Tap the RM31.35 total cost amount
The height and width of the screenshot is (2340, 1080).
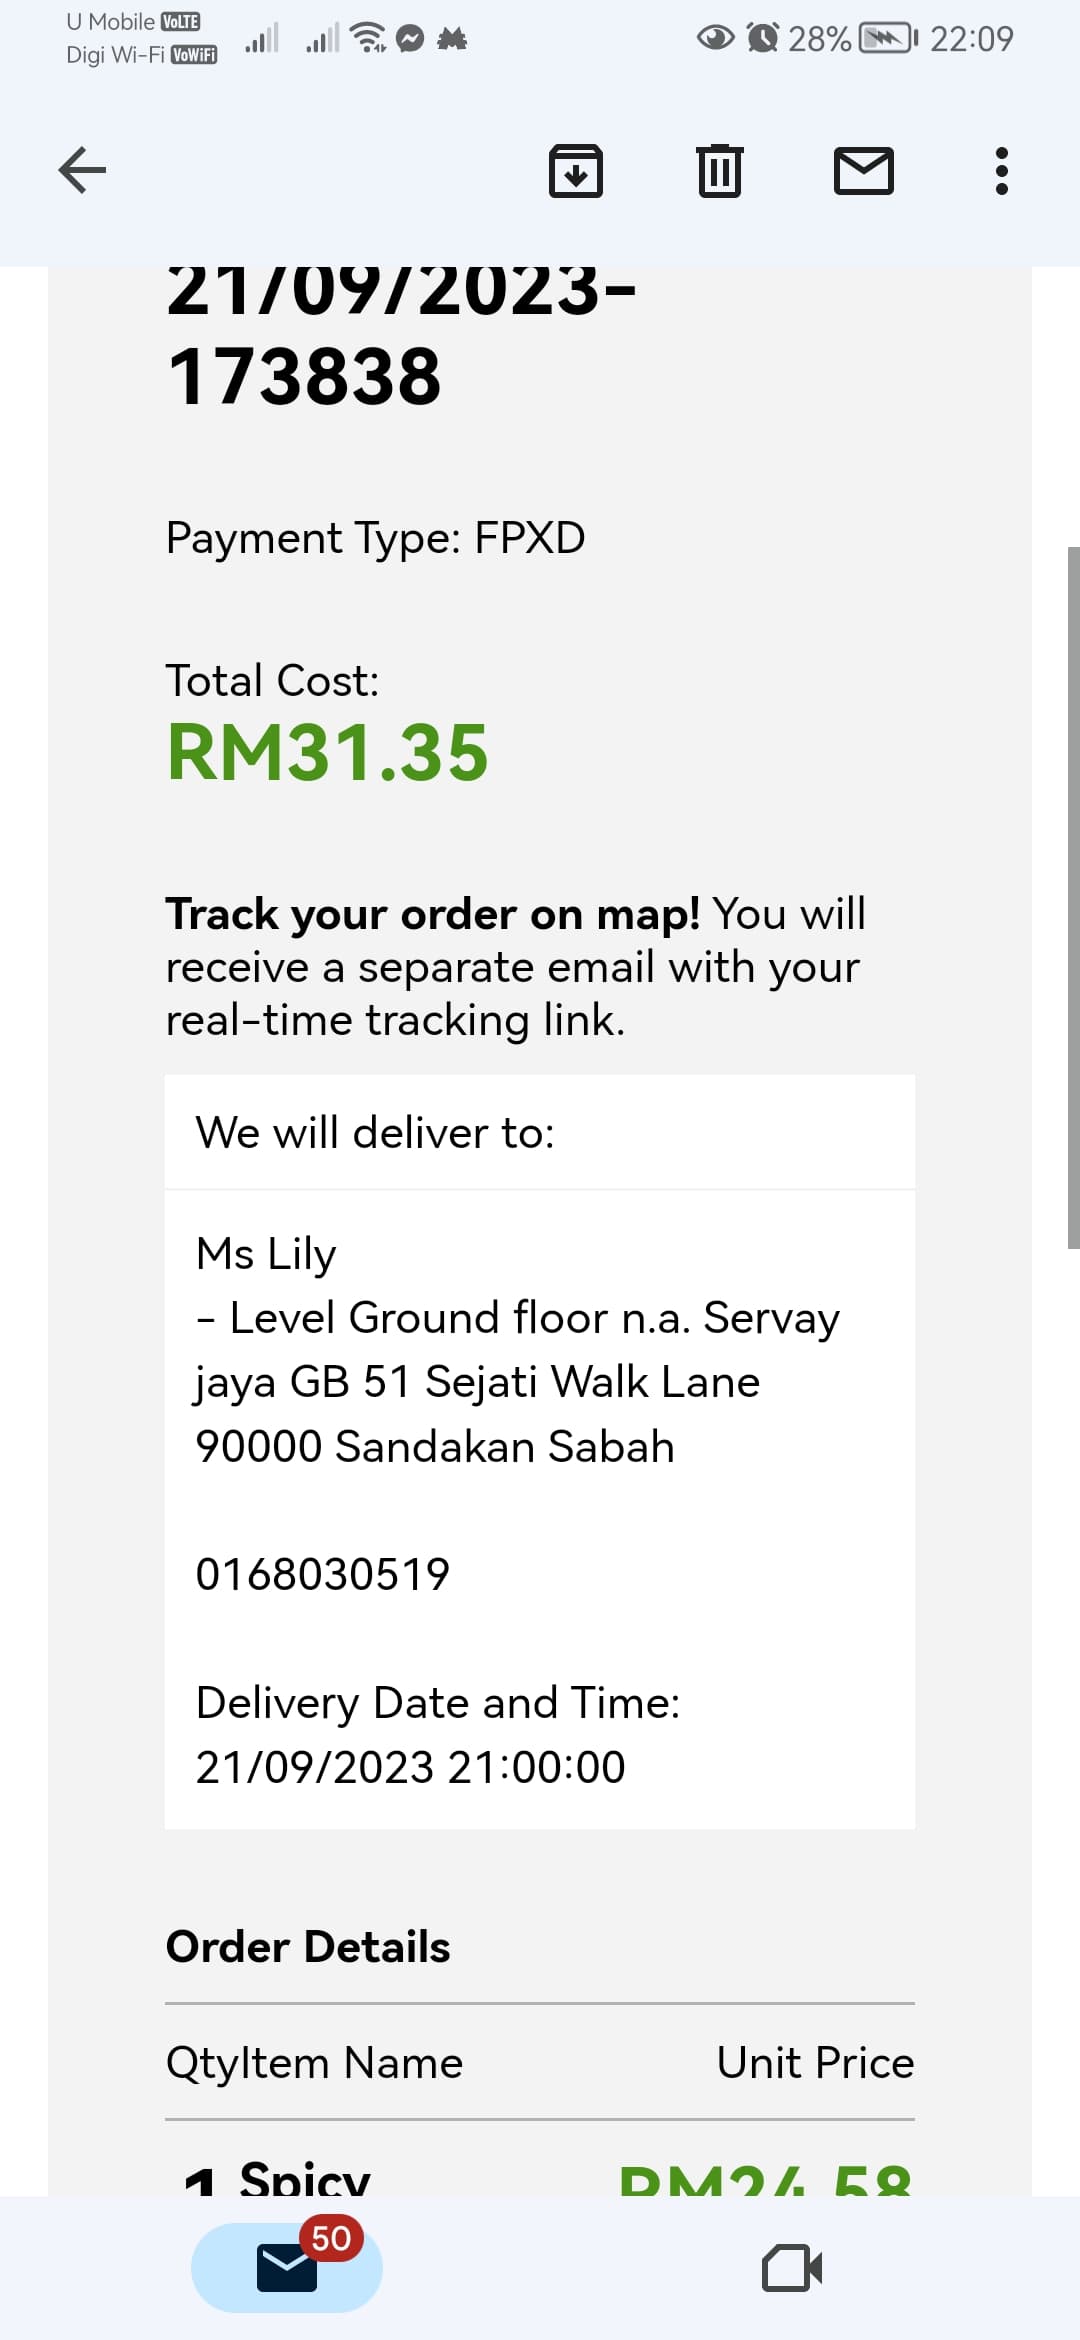pos(328,752)
